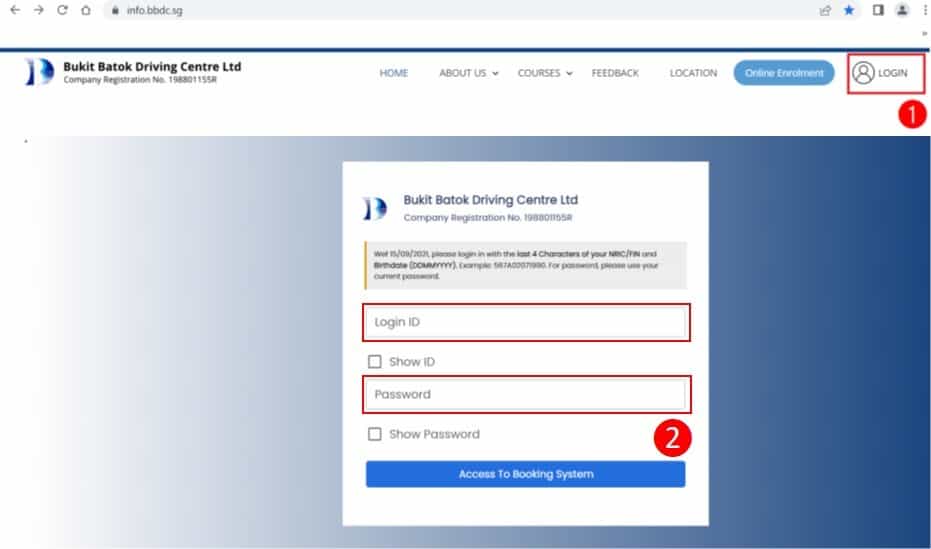Expand the COURSES dropdown menu
The image size is (931, 549).
pyautogui.click(x=544, y=73)
